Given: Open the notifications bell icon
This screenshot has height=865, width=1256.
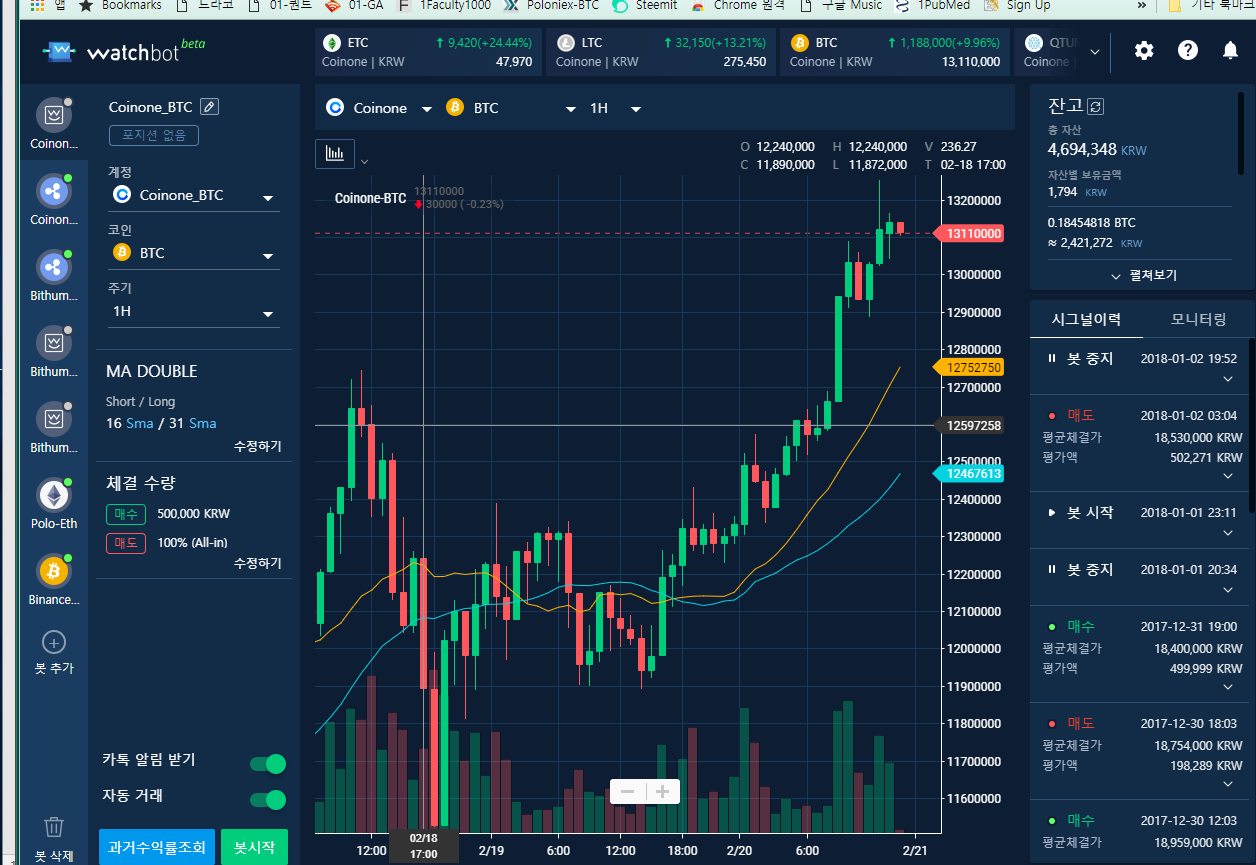Looking at the screenshot, I should [1231, 50].
